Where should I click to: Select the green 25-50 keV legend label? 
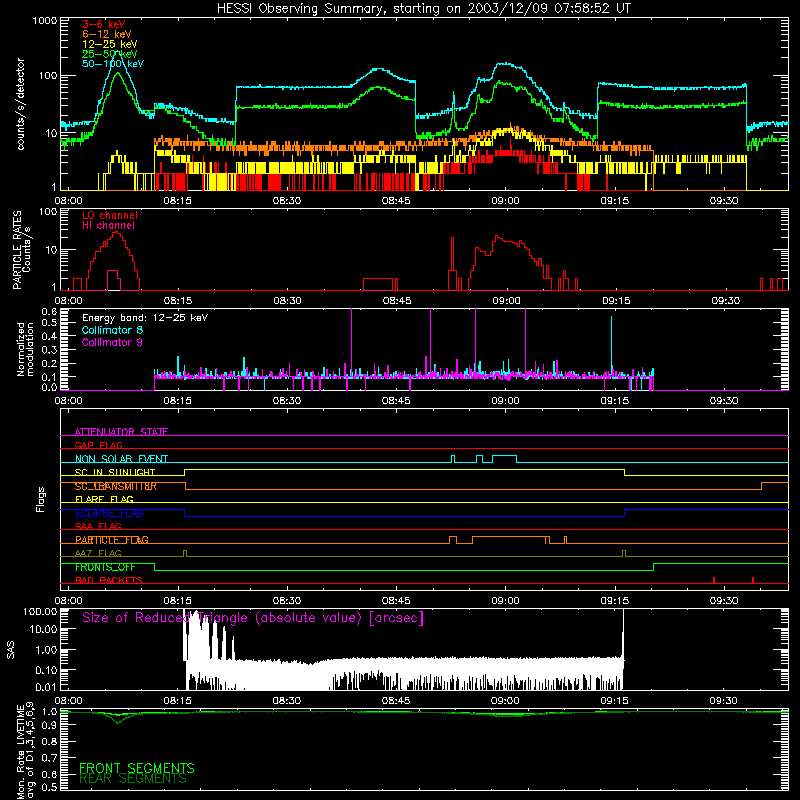point(110,54)
